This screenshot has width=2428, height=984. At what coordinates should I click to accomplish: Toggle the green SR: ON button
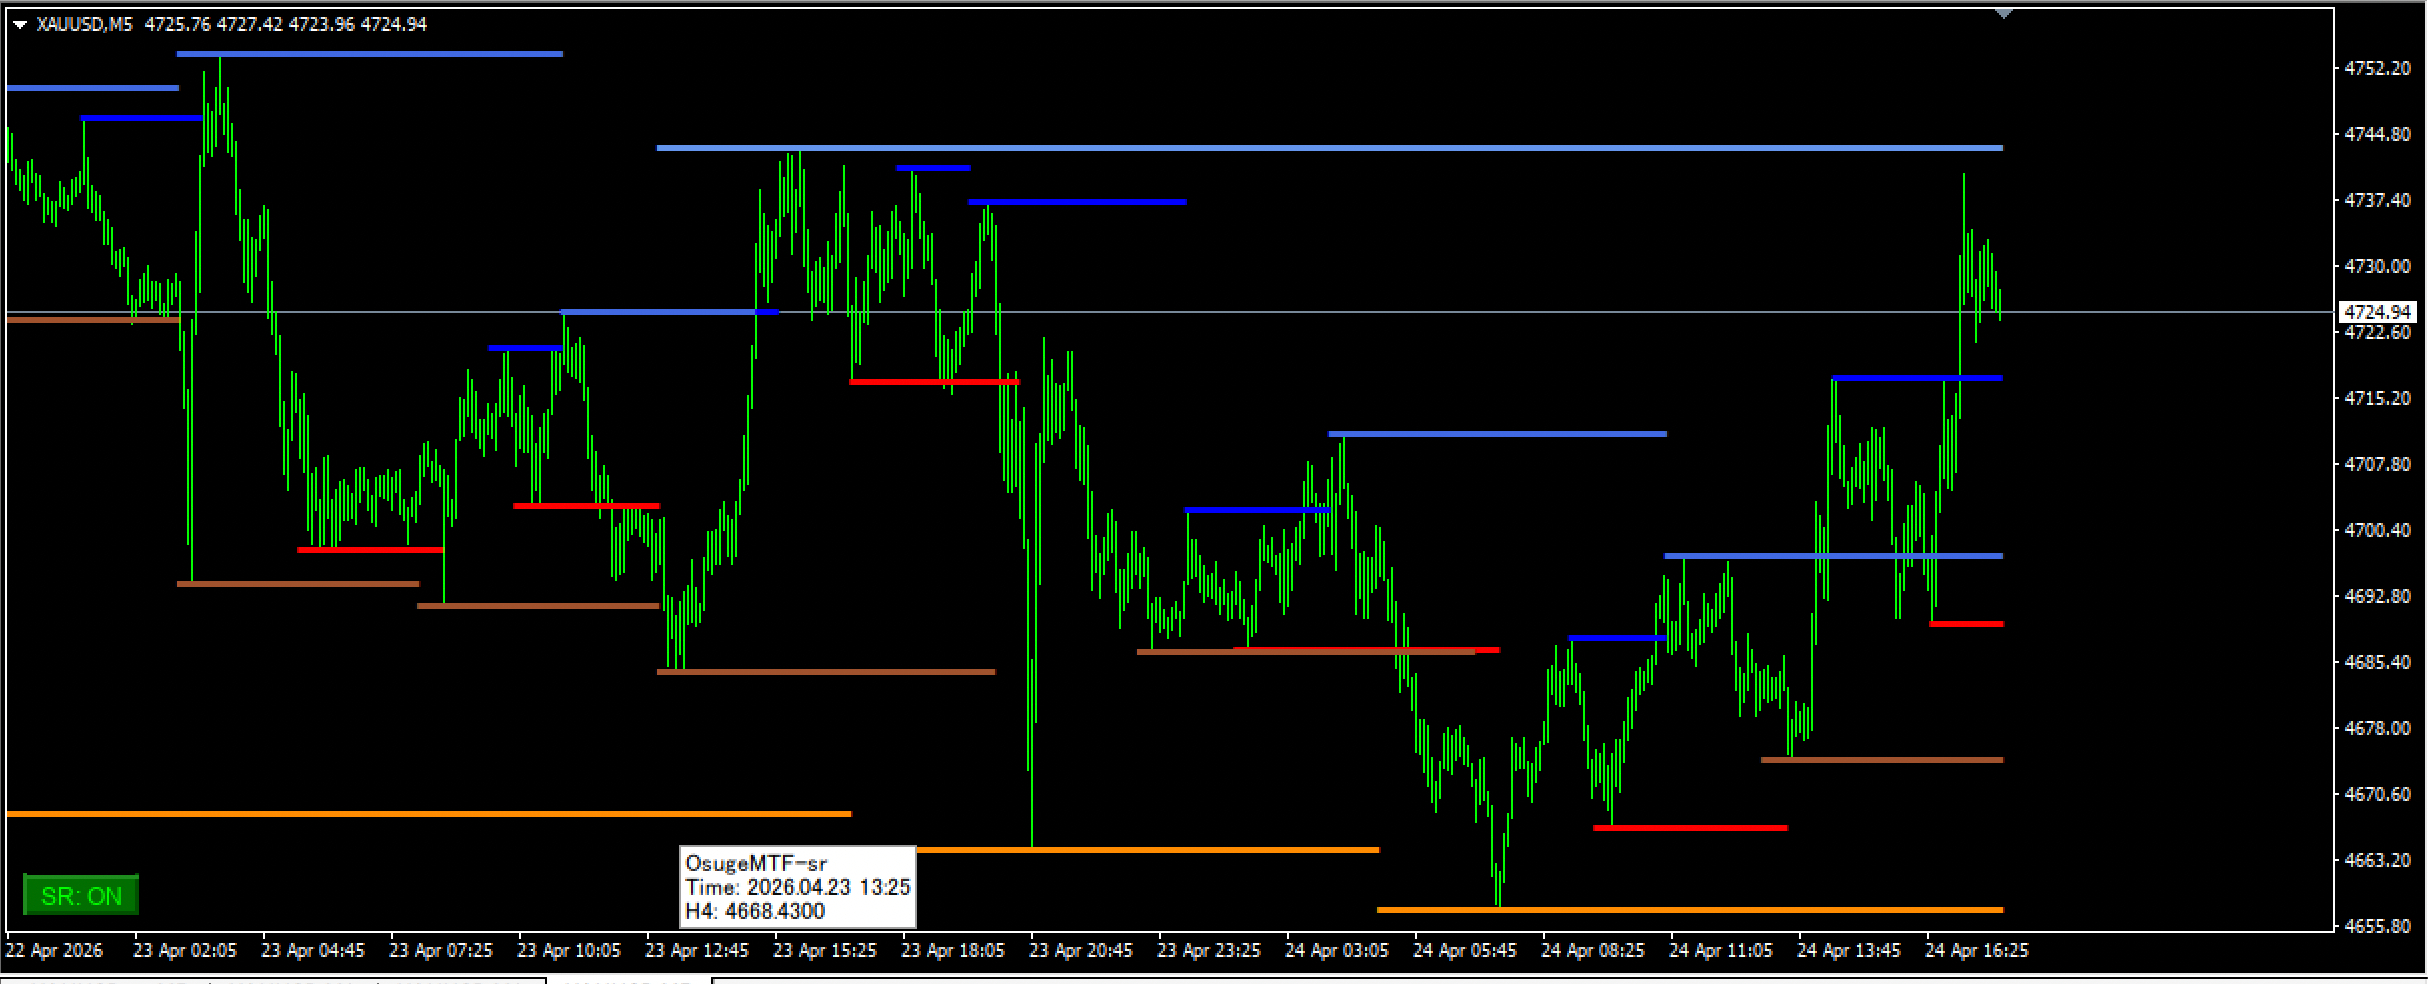pos(81,895)
